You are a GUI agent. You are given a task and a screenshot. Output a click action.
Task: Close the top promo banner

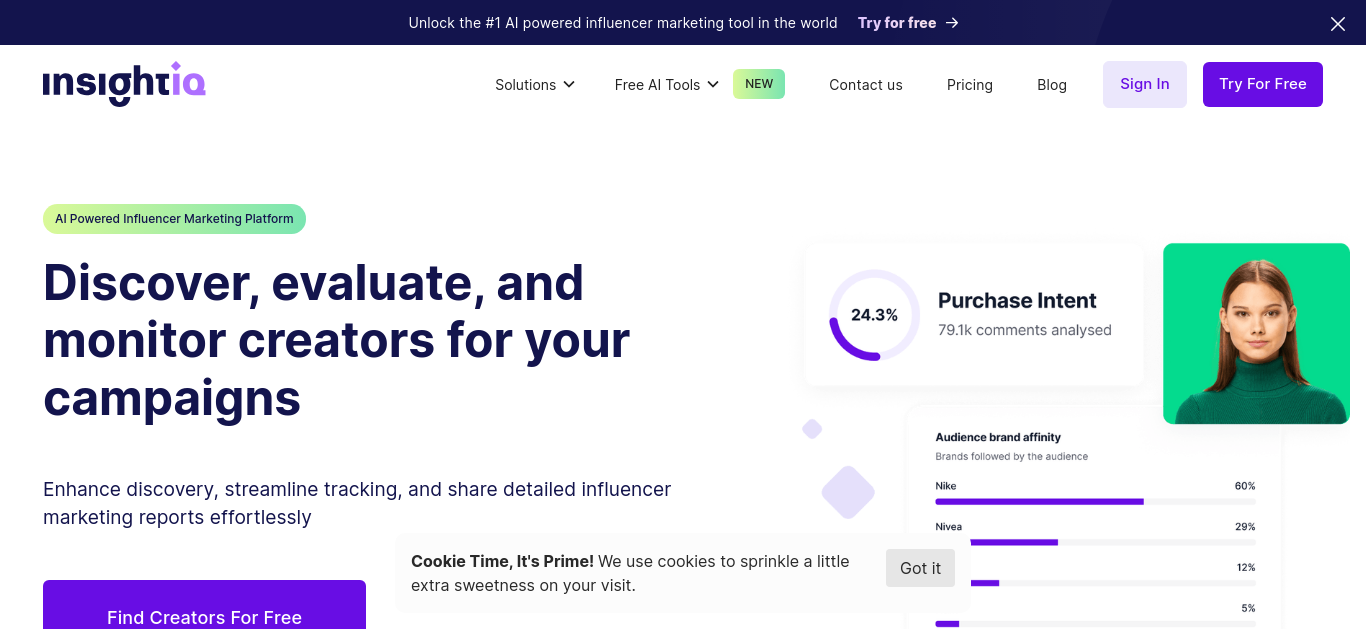click(x=1338, y=23)
